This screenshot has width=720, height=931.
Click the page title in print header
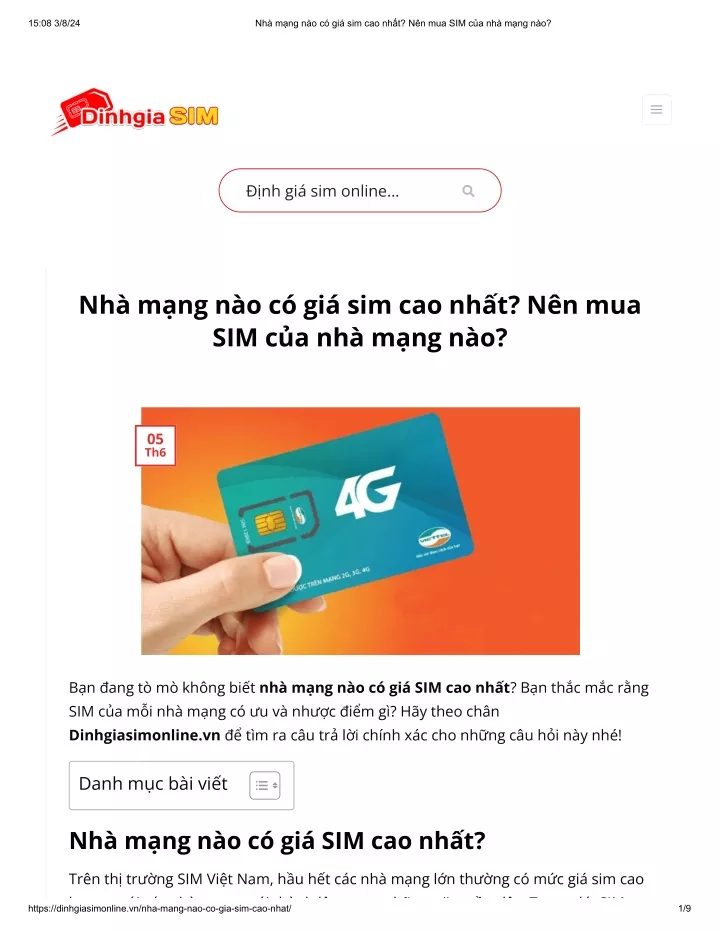click(x=403, y=23)
